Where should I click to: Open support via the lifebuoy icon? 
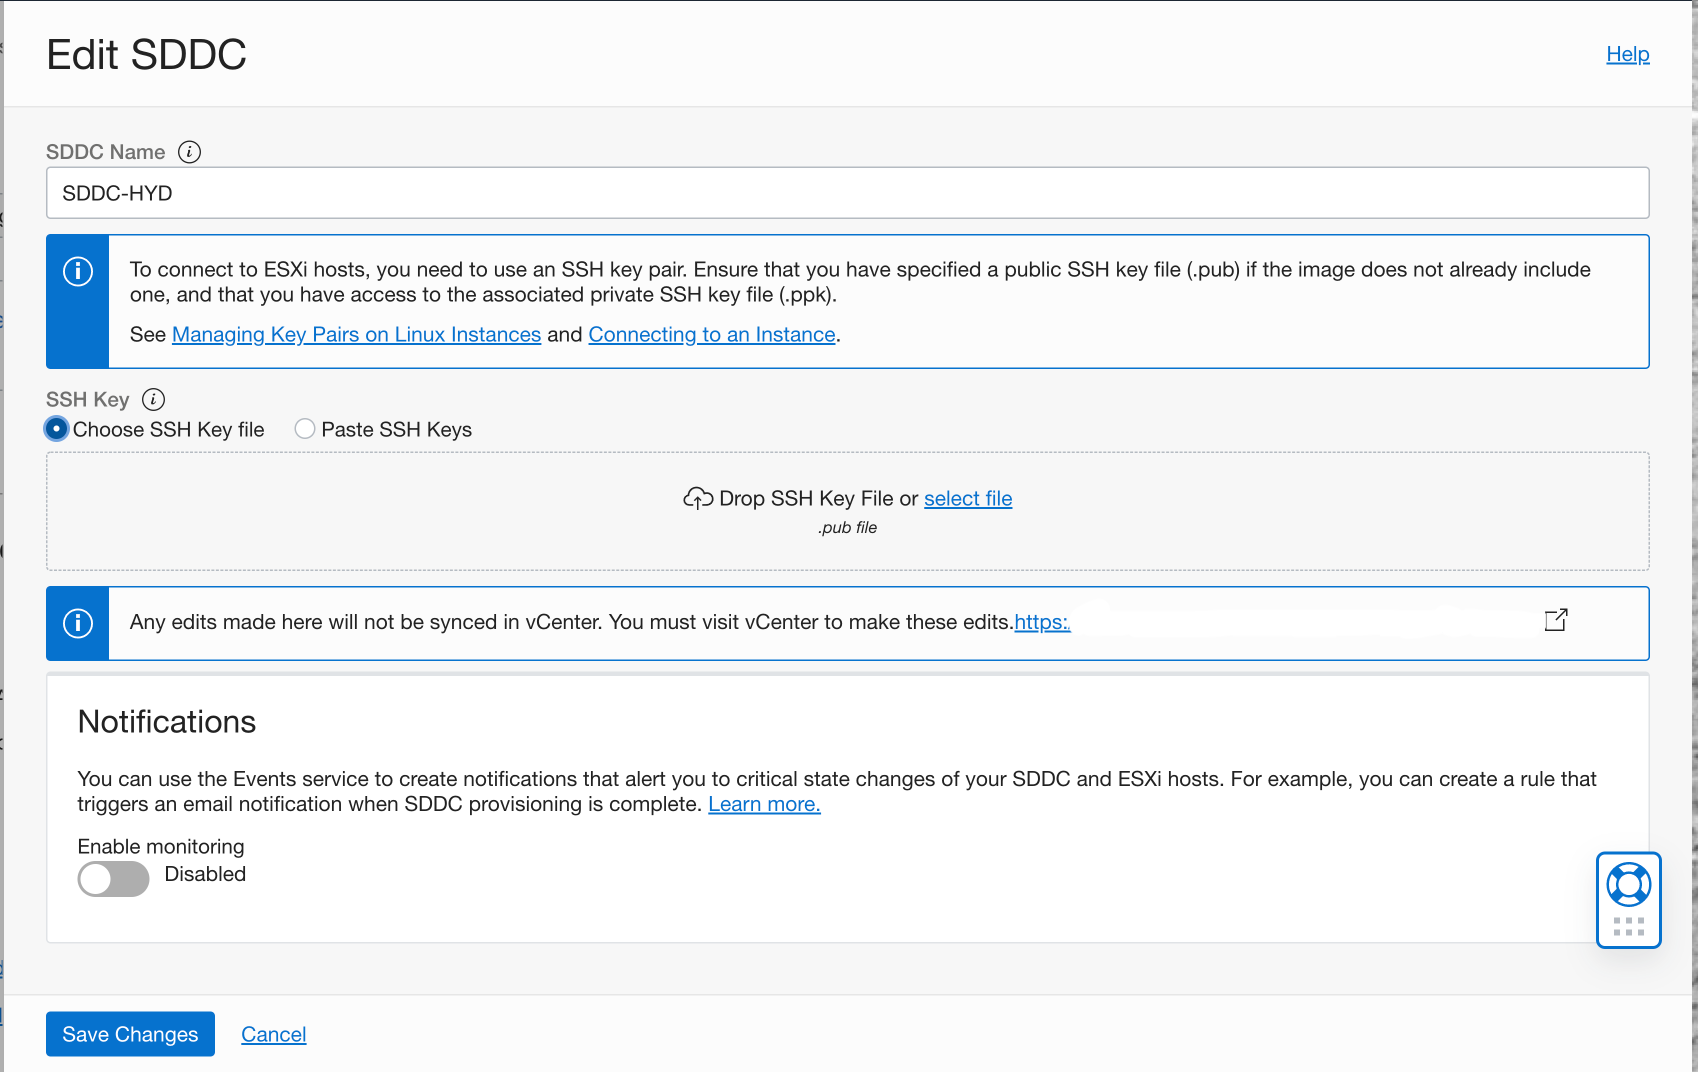tap(1628, 884)
